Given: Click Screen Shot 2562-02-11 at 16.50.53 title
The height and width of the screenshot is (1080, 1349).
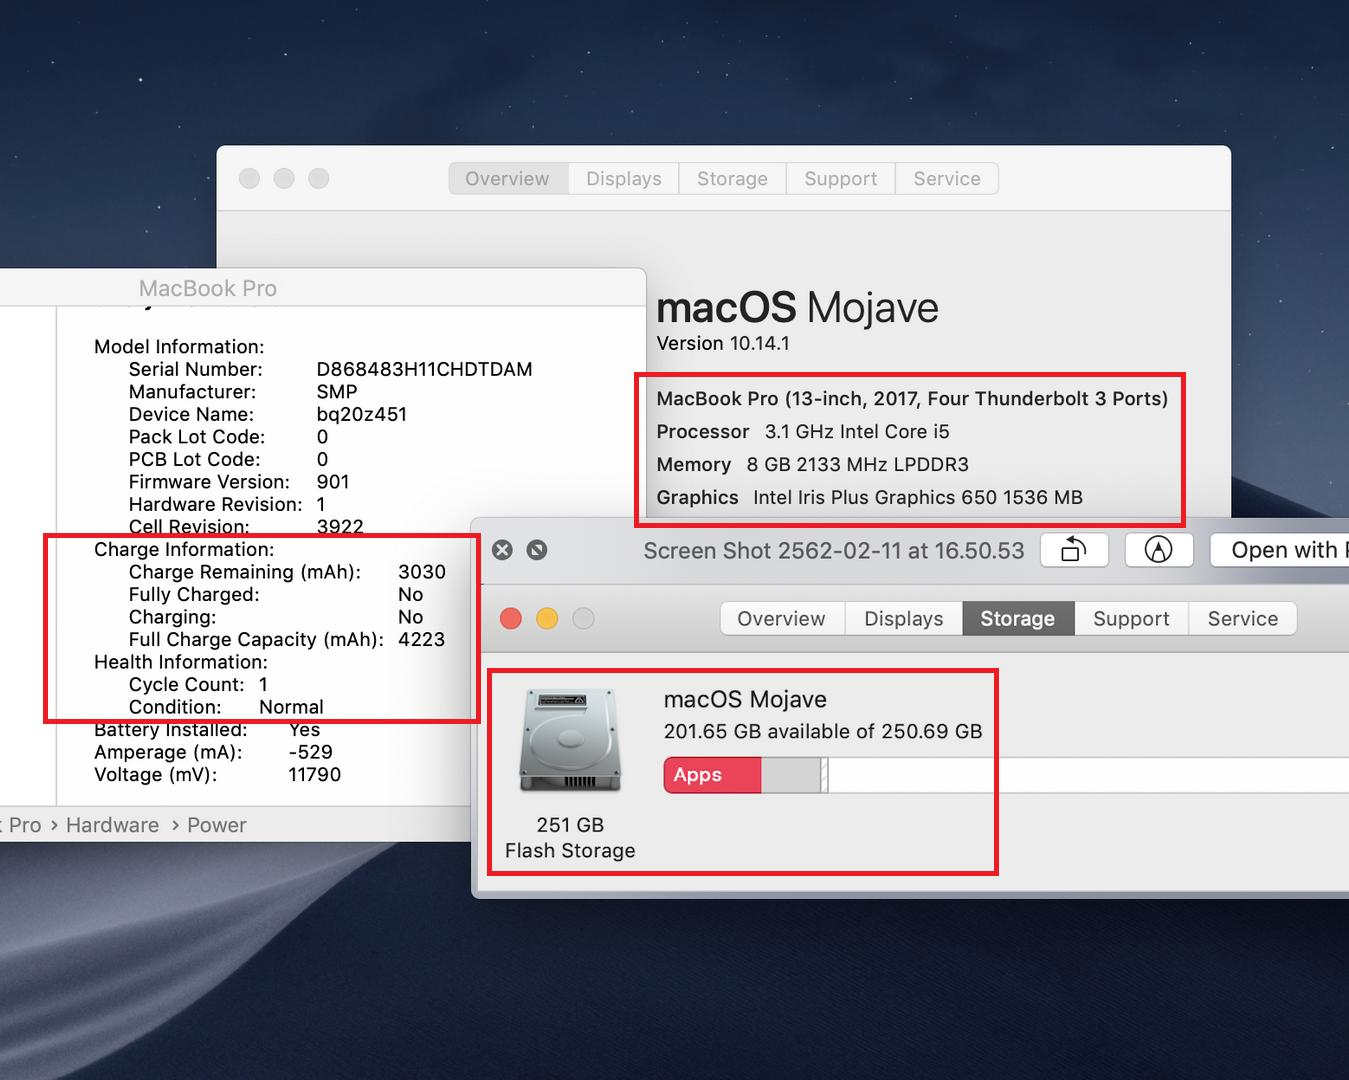Looking at the screenshot, I should coord(834,551).
